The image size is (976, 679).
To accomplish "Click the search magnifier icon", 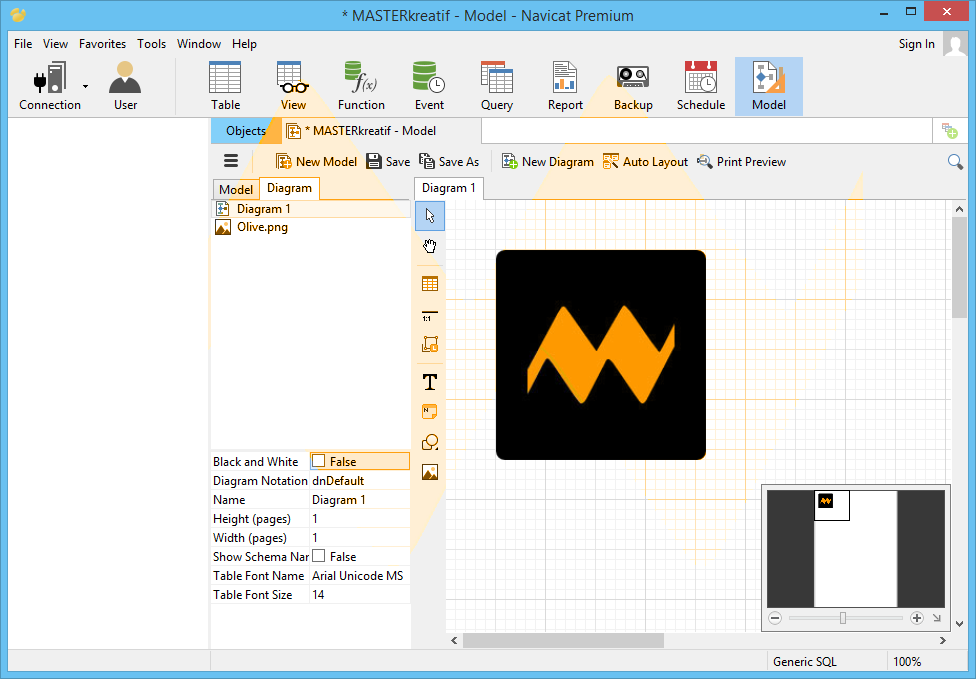I will click(x=955, y=162).
